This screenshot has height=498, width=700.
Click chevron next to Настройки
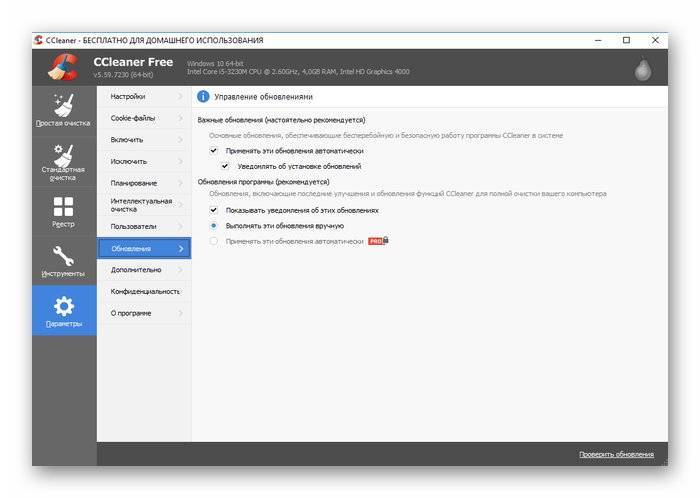click(180, 96)
